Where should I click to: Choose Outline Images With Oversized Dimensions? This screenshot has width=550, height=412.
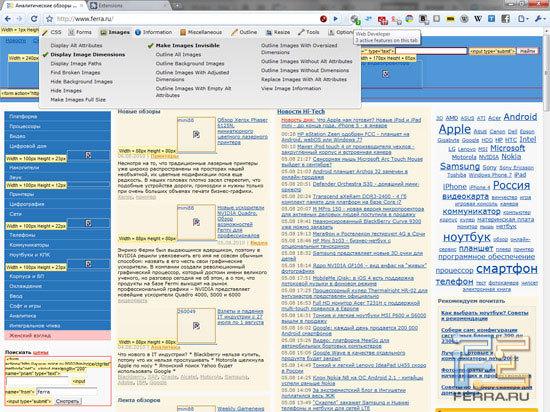pyautogui.click(x=299, y=49)
